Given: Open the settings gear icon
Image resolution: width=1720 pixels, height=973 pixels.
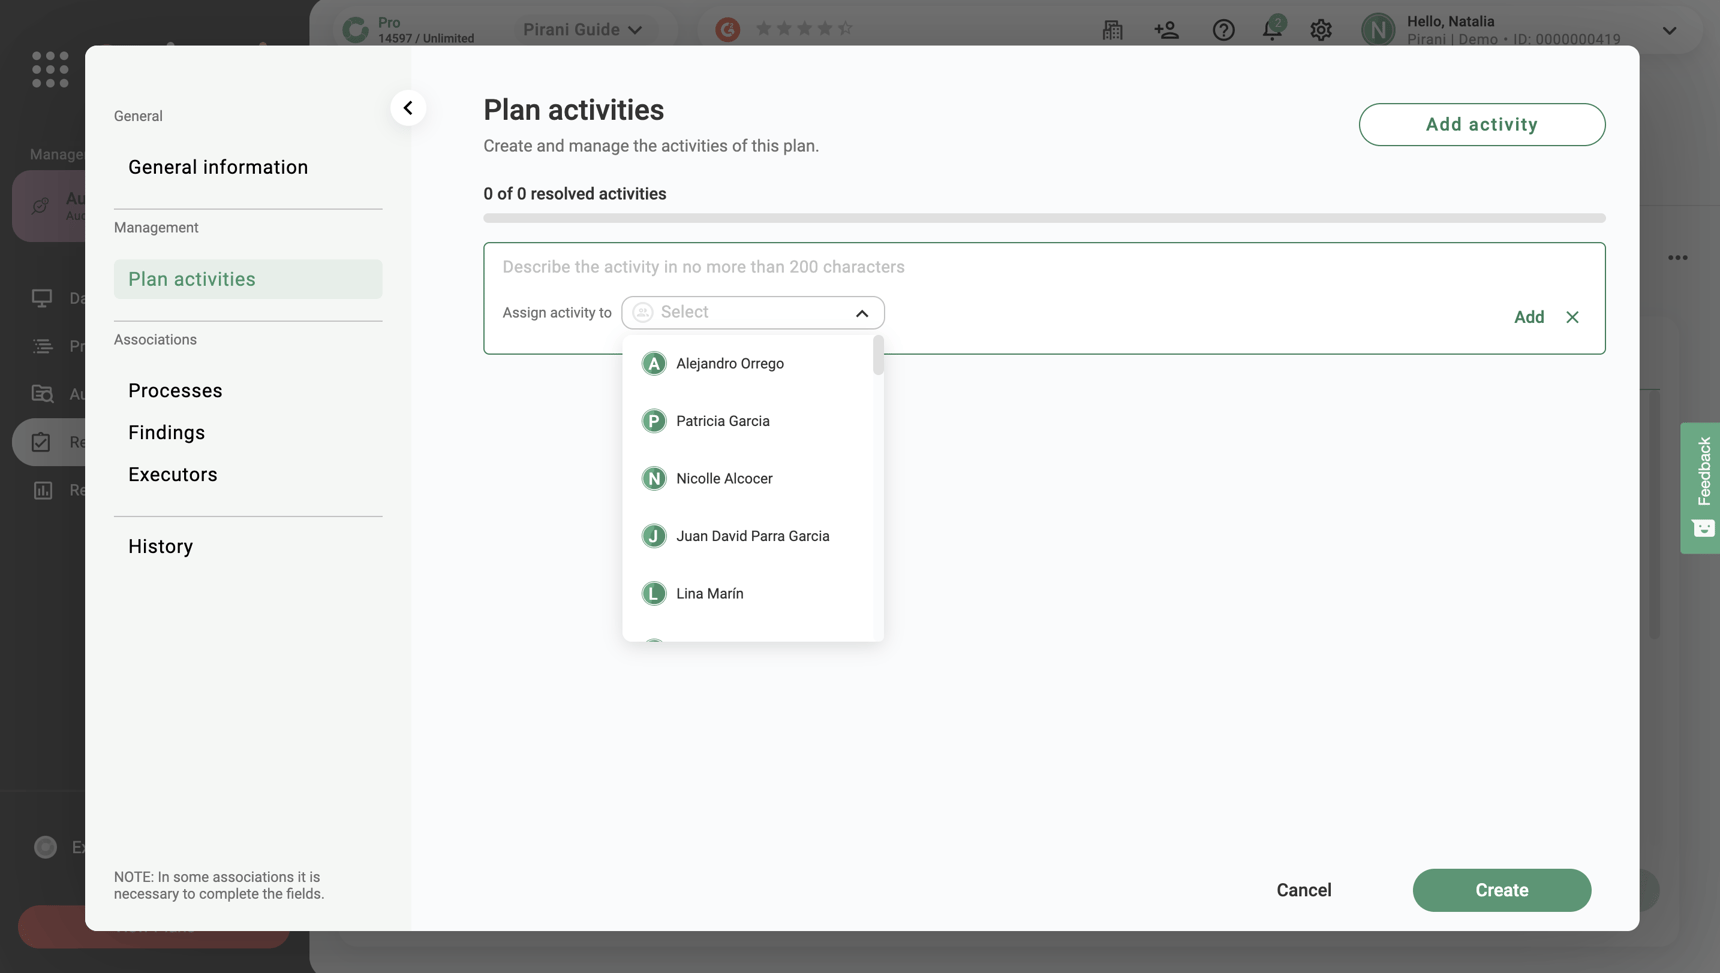Looking at the screenshot, I should point(1321,29).
